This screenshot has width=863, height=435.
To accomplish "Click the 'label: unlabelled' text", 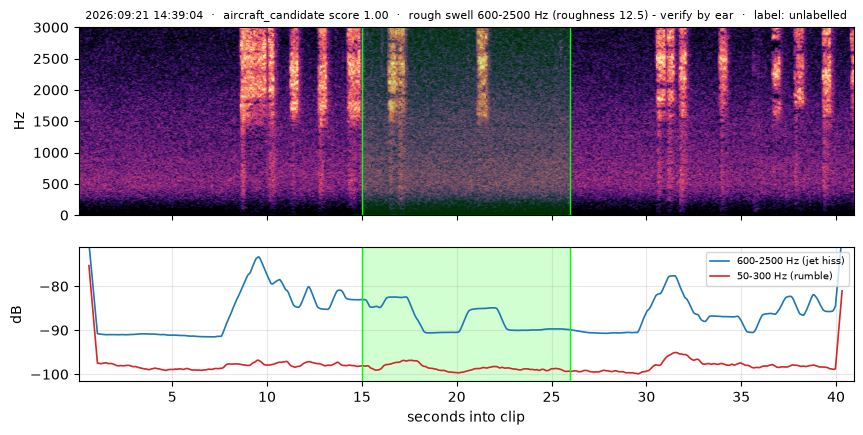I will 800,15.
